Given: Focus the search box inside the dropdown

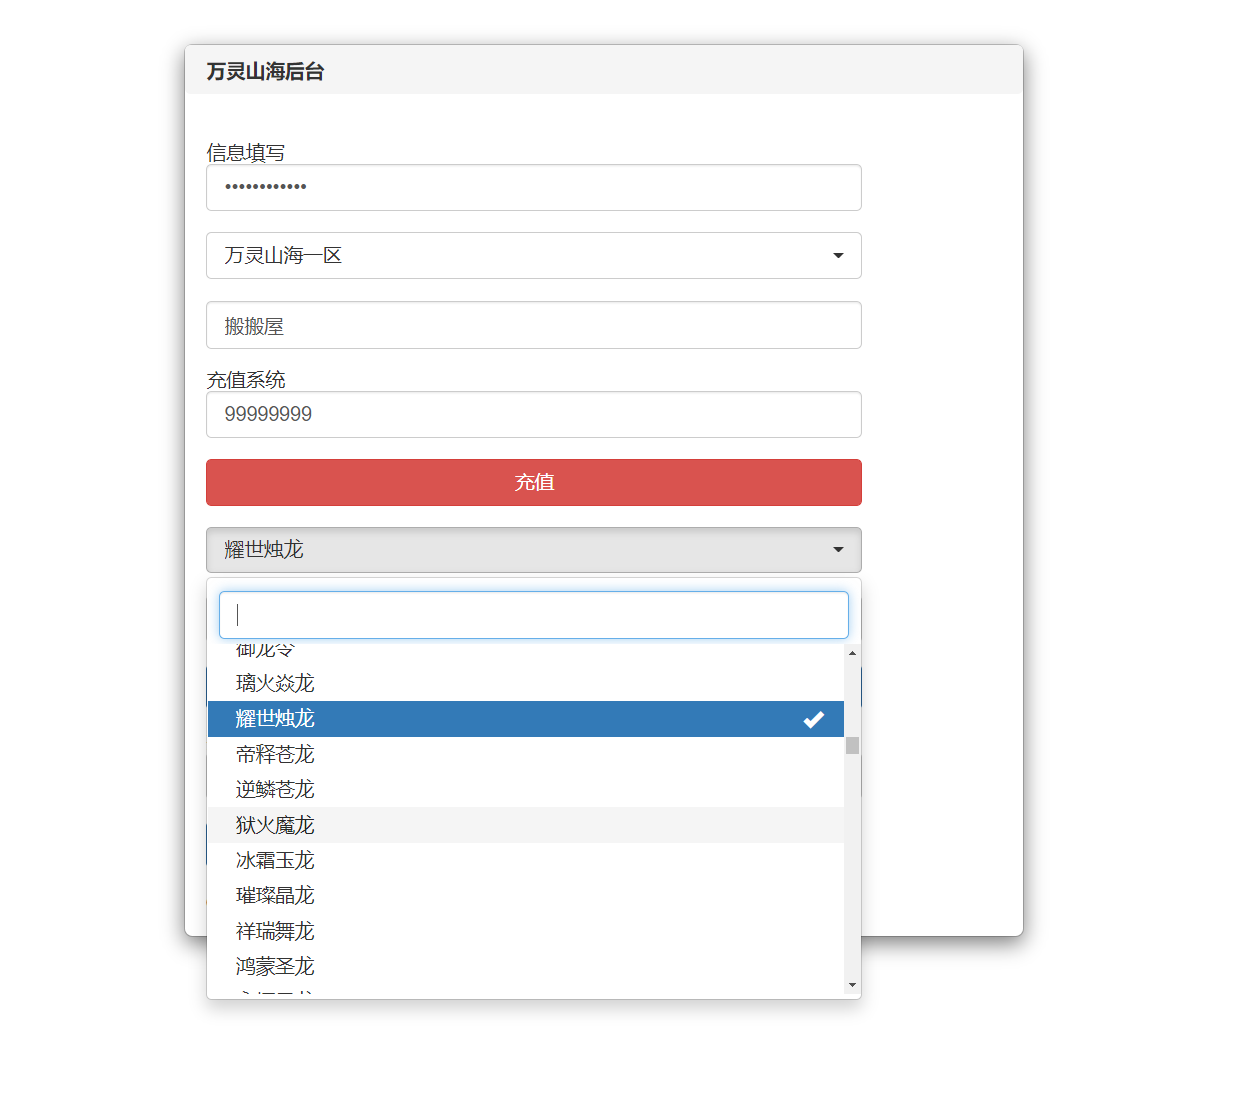Looking at the screenshot, I should 533,615.
